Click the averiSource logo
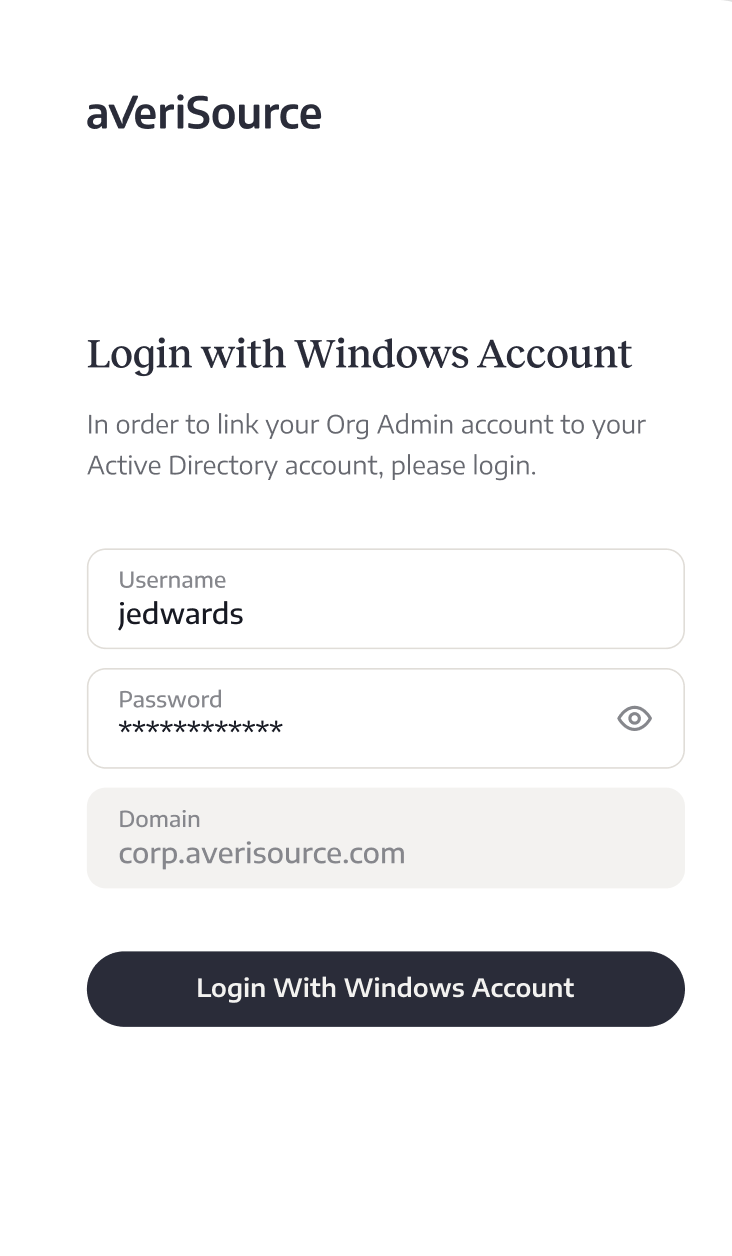The height and width of the screenshot is (1256, 732). 204,113
